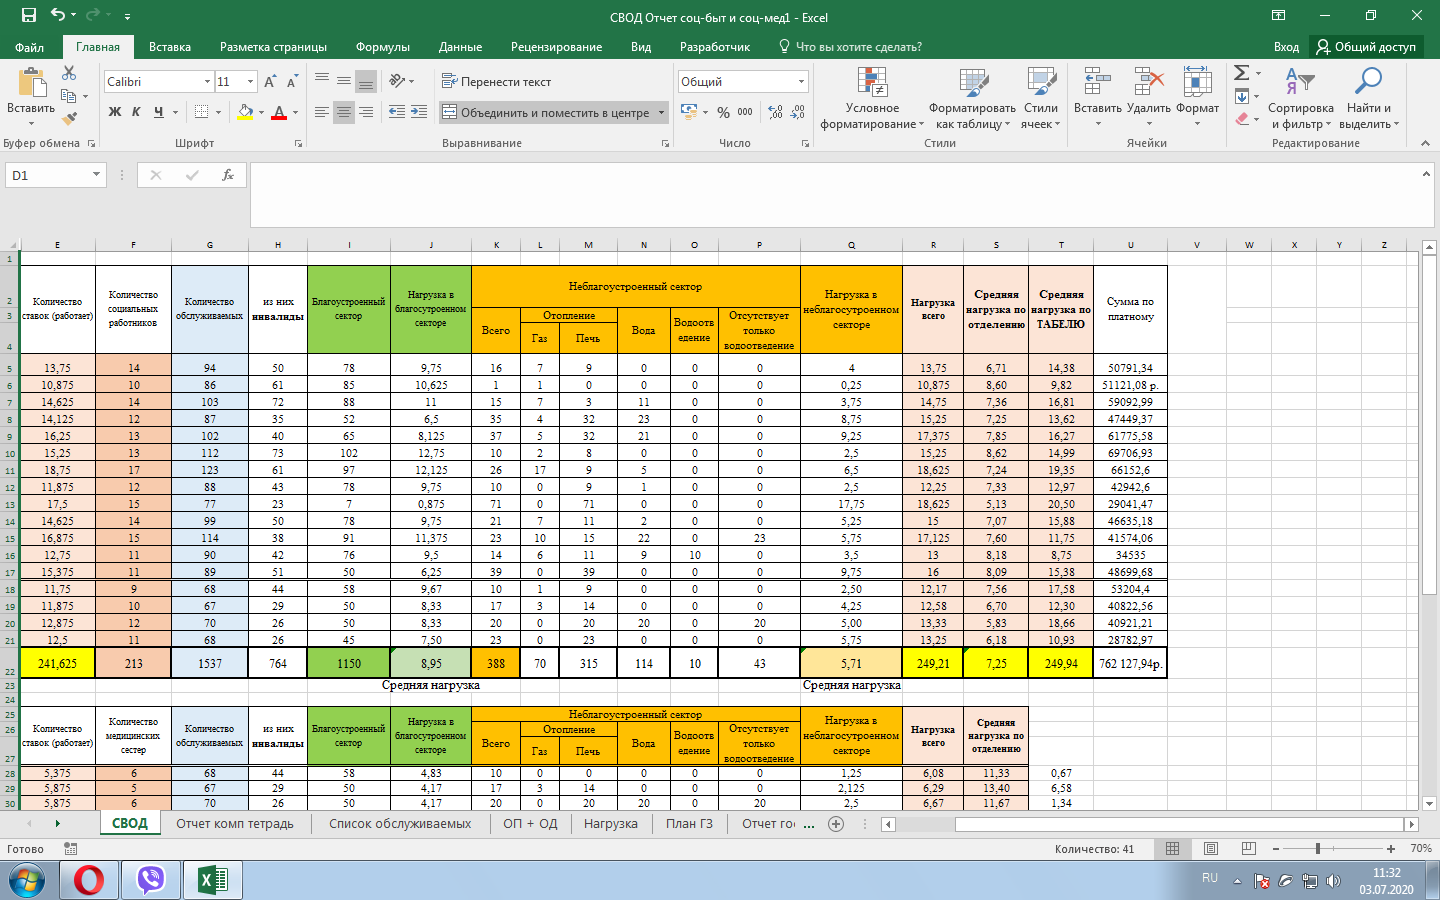Collapse the ribbon with the chevron
The height and width of the screenshot is (900, 1440).
point(1426,143)
